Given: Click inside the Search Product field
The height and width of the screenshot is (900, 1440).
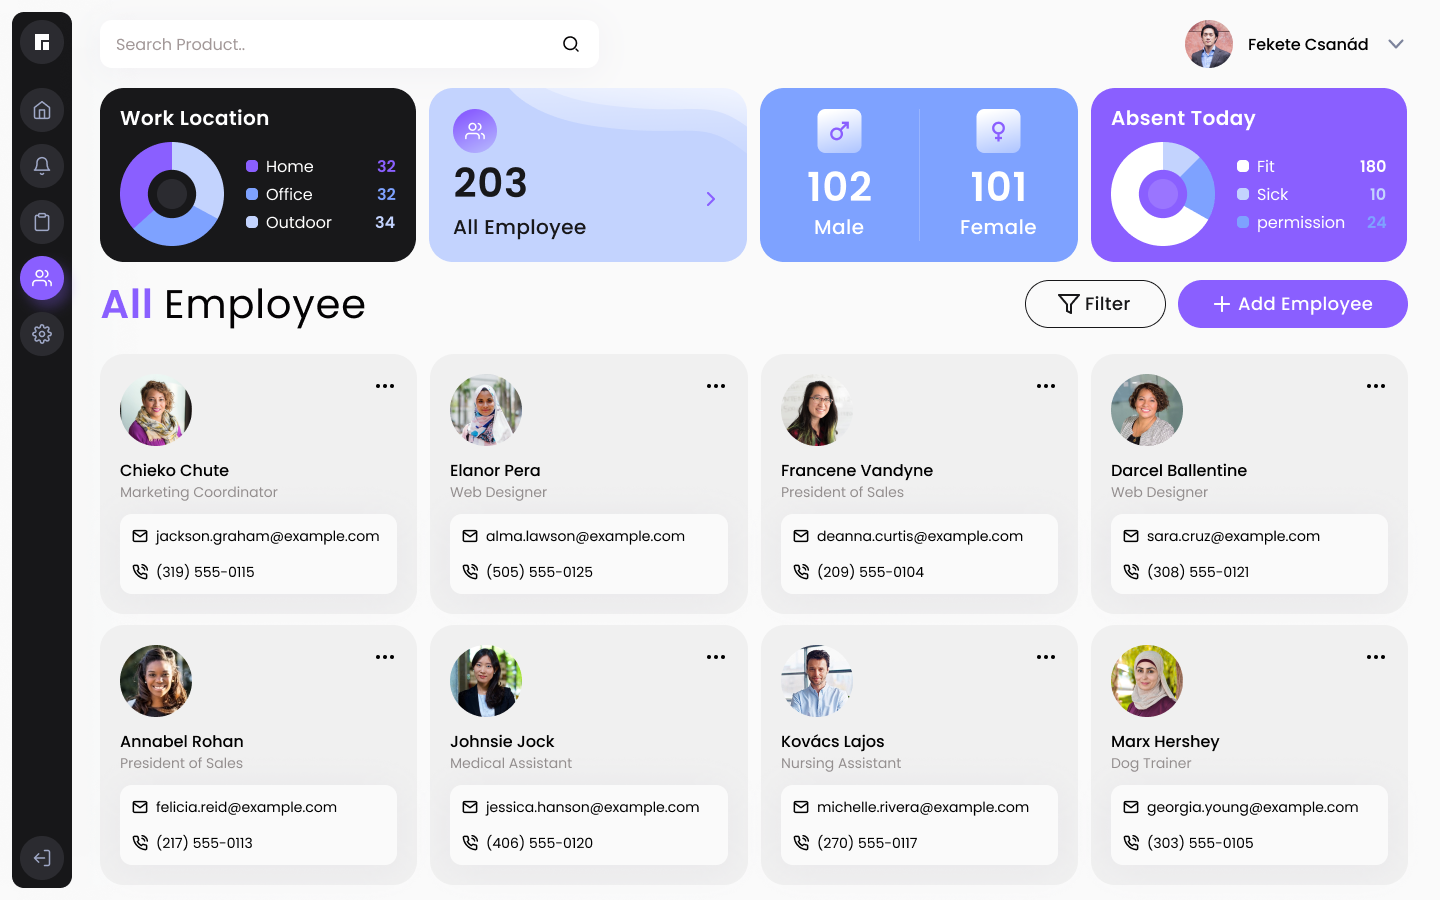Looking at the screenshot, I should point(300,44).
